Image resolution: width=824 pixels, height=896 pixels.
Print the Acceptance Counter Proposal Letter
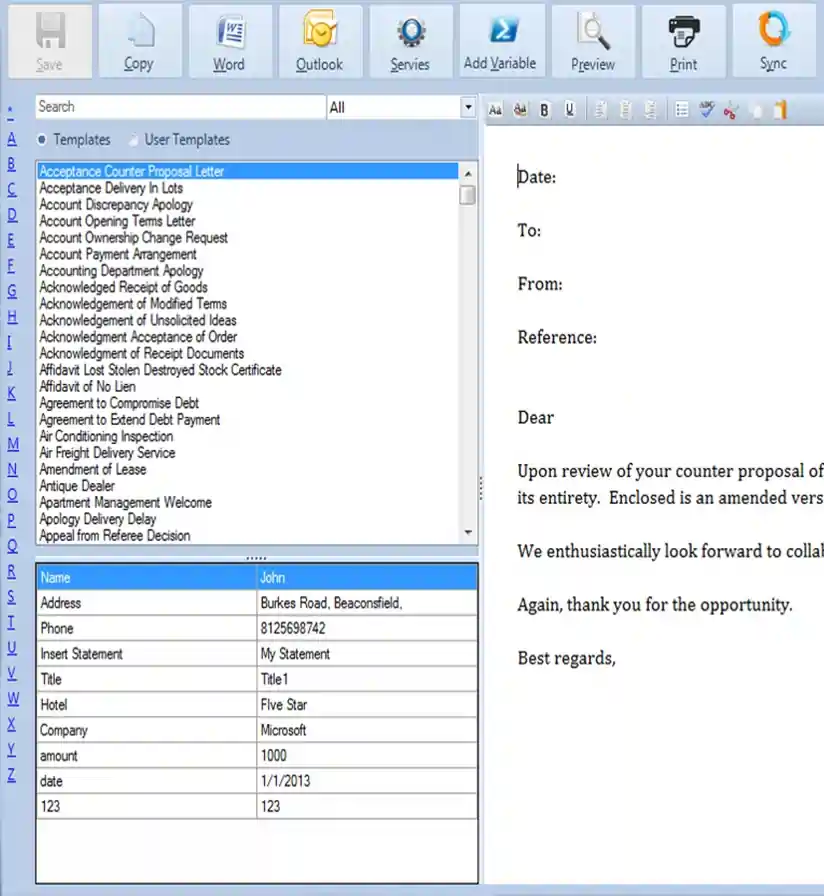coord(683,40)
